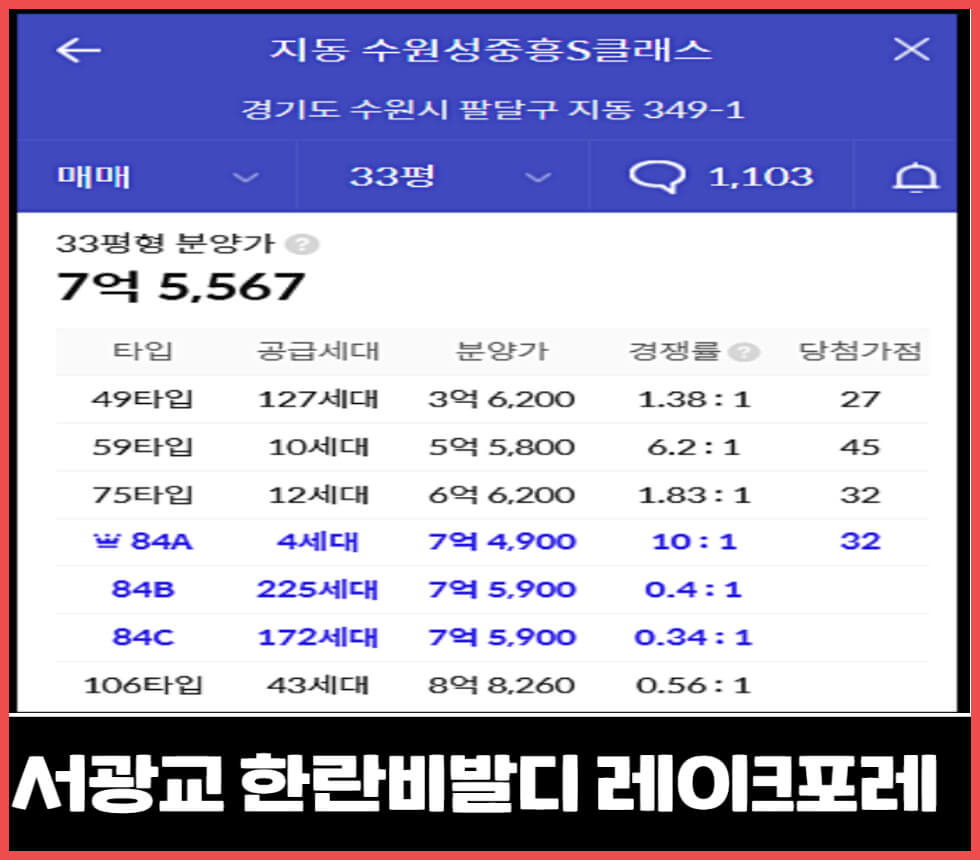The image size is (980, 860).
Task: Click the 당첨가점 column header
Action: click(860, 351)
